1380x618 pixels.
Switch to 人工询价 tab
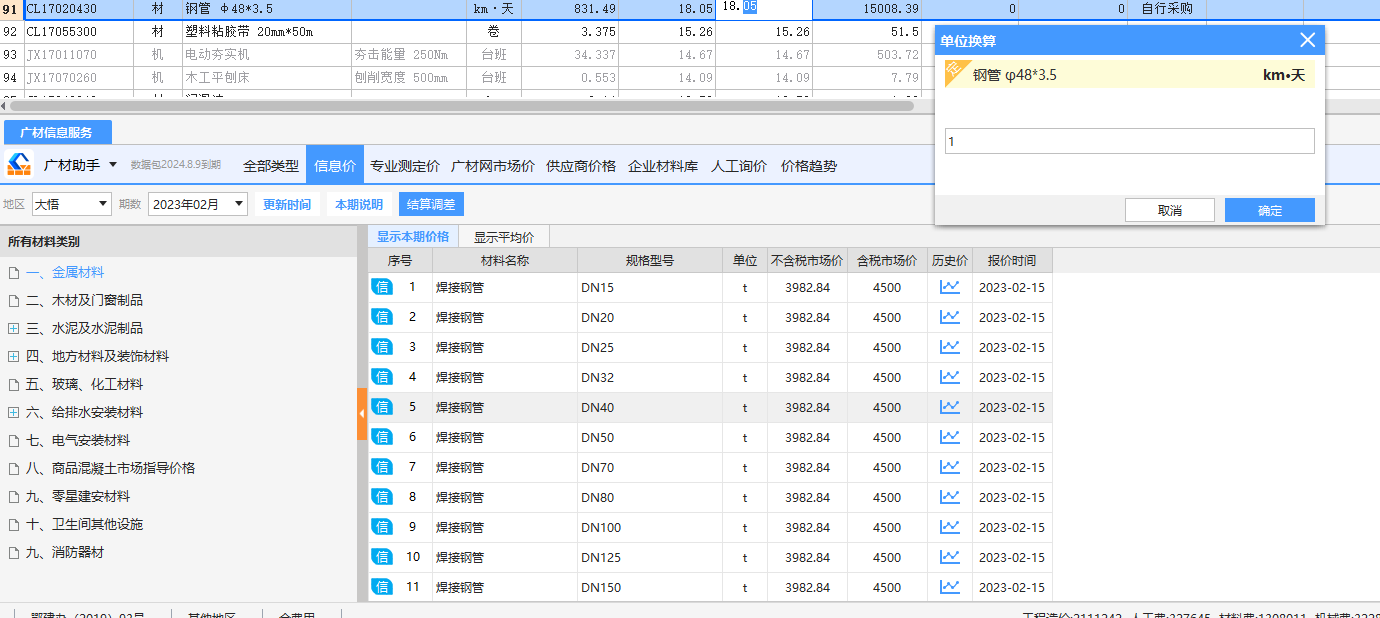[x=739, y=166]
